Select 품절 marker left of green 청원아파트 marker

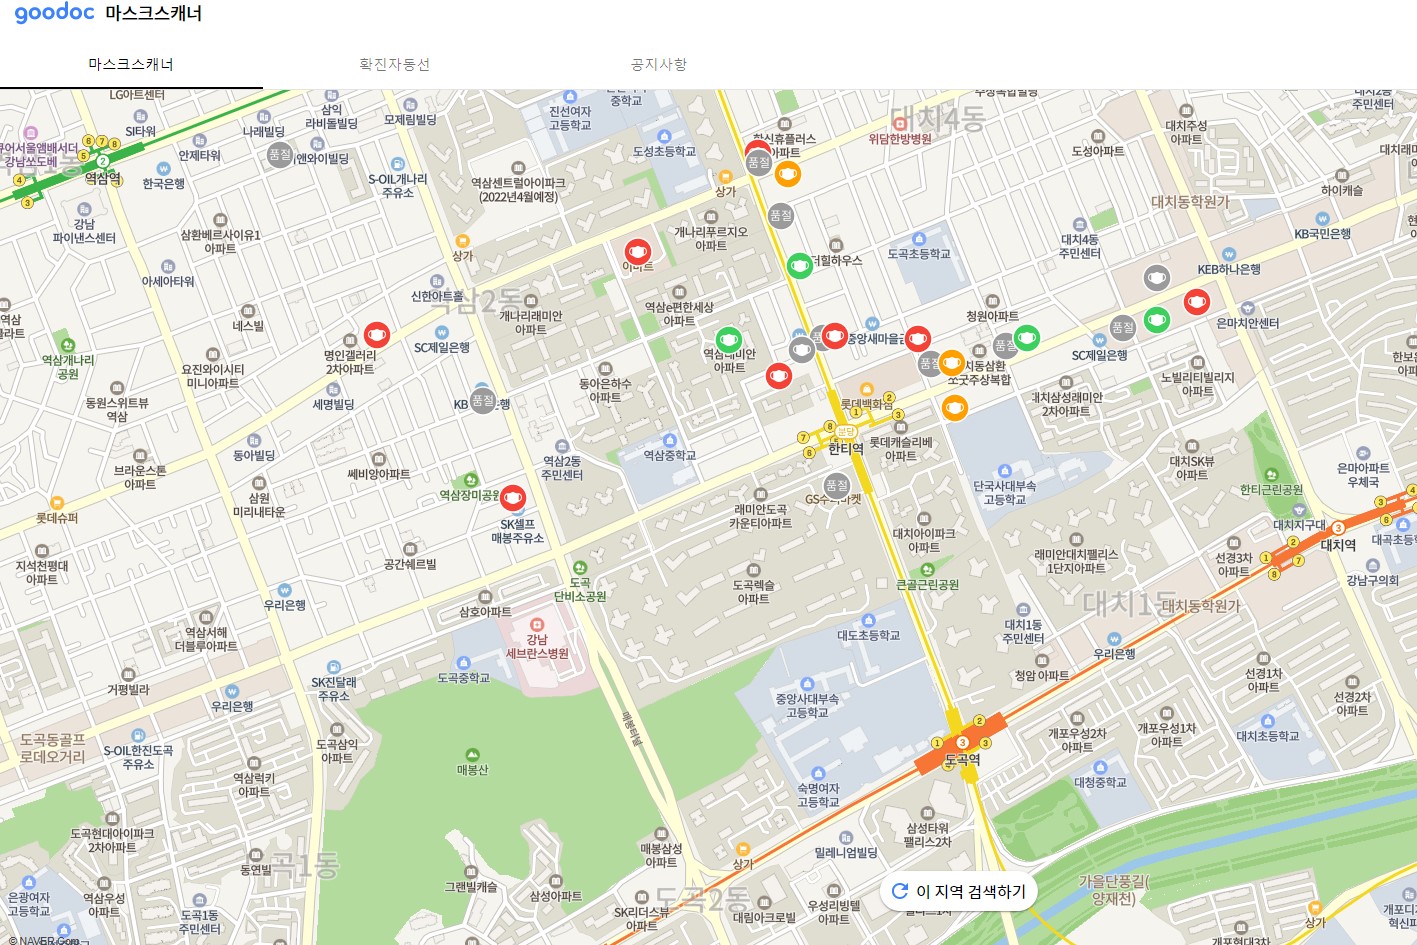pyautogui.click(x=1004, y=345)
